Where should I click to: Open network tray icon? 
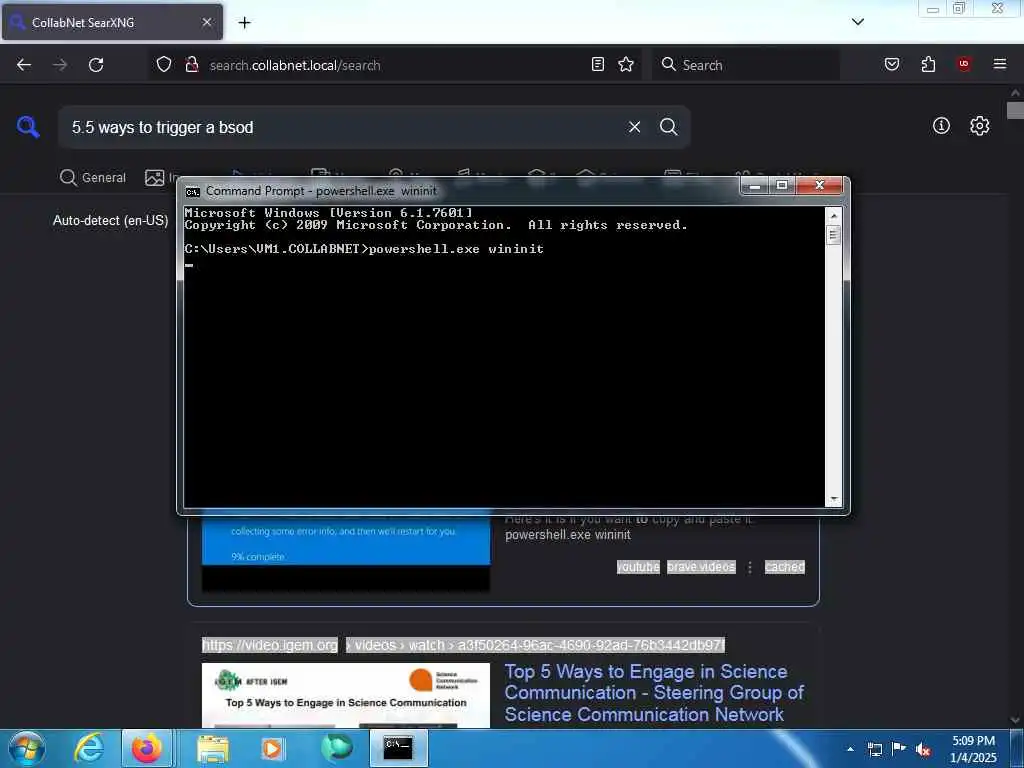(875, 749)
